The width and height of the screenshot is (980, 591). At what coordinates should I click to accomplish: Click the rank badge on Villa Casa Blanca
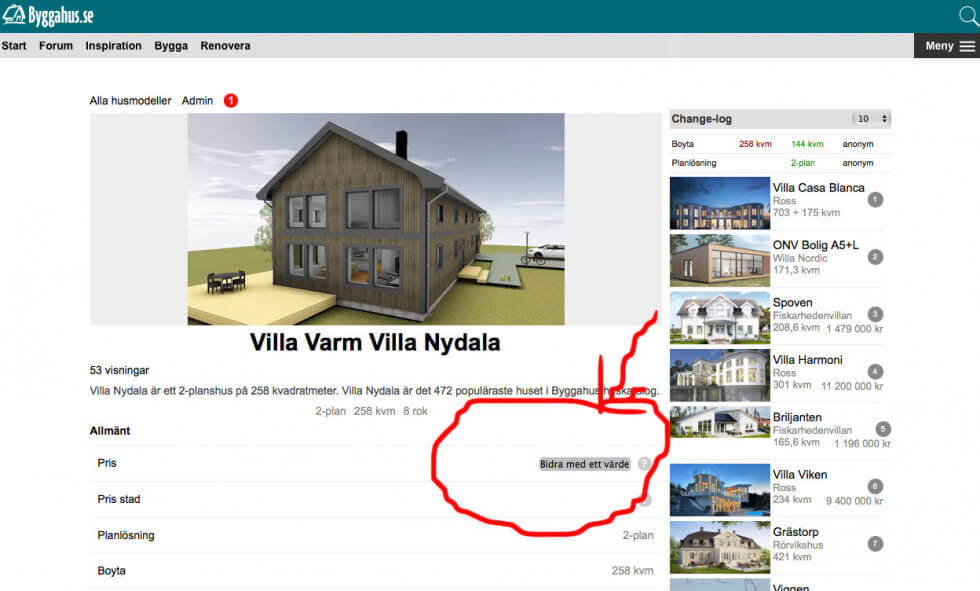click(874, 199)
